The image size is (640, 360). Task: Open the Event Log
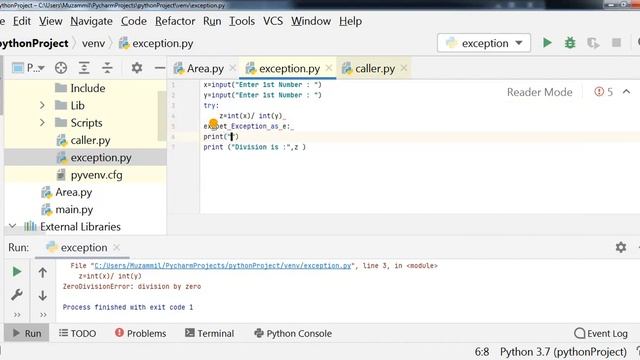click(x=601, y=333)
